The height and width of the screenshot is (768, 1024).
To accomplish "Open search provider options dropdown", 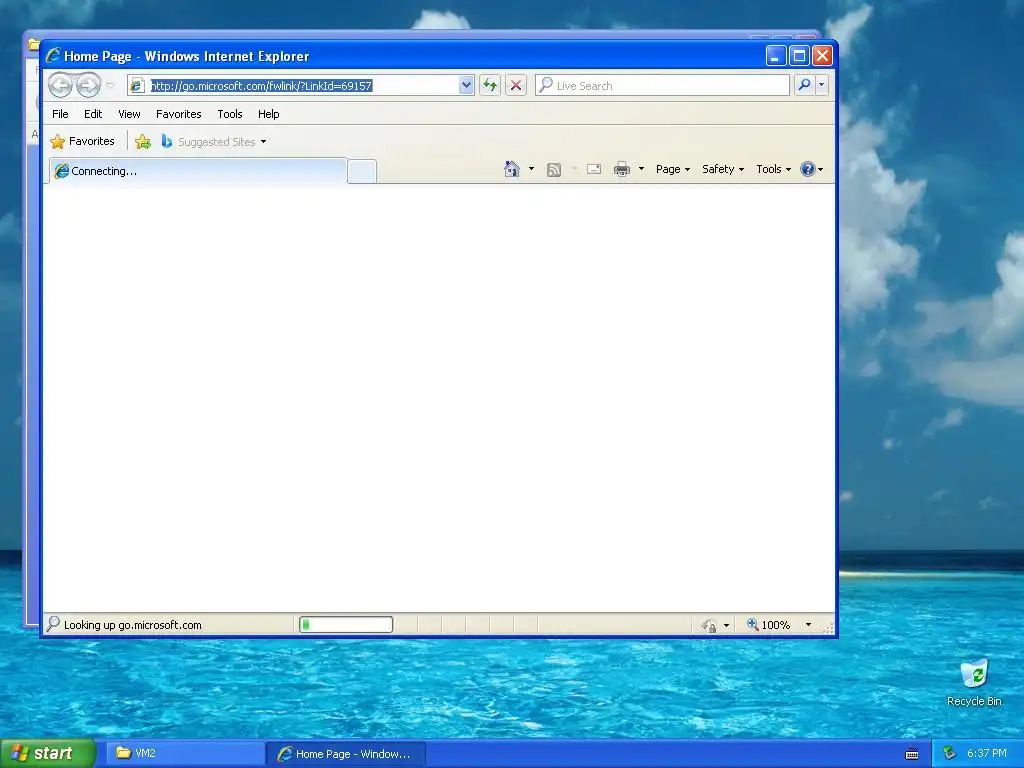I will click(822, 85).
